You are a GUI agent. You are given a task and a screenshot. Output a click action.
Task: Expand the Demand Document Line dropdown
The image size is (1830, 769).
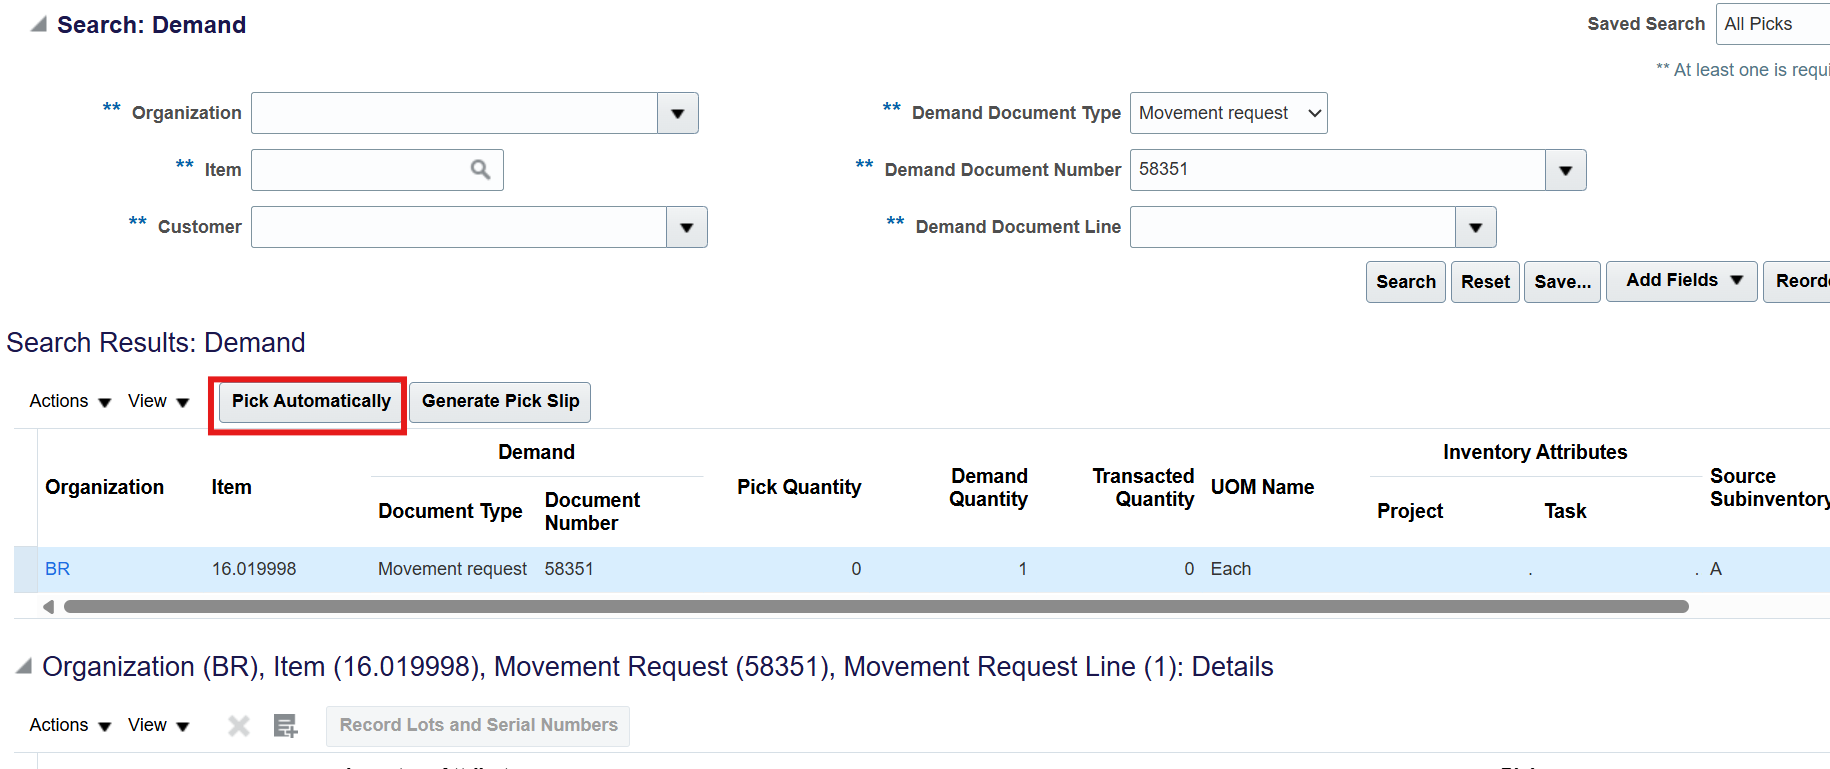(x=1475, y=228)
